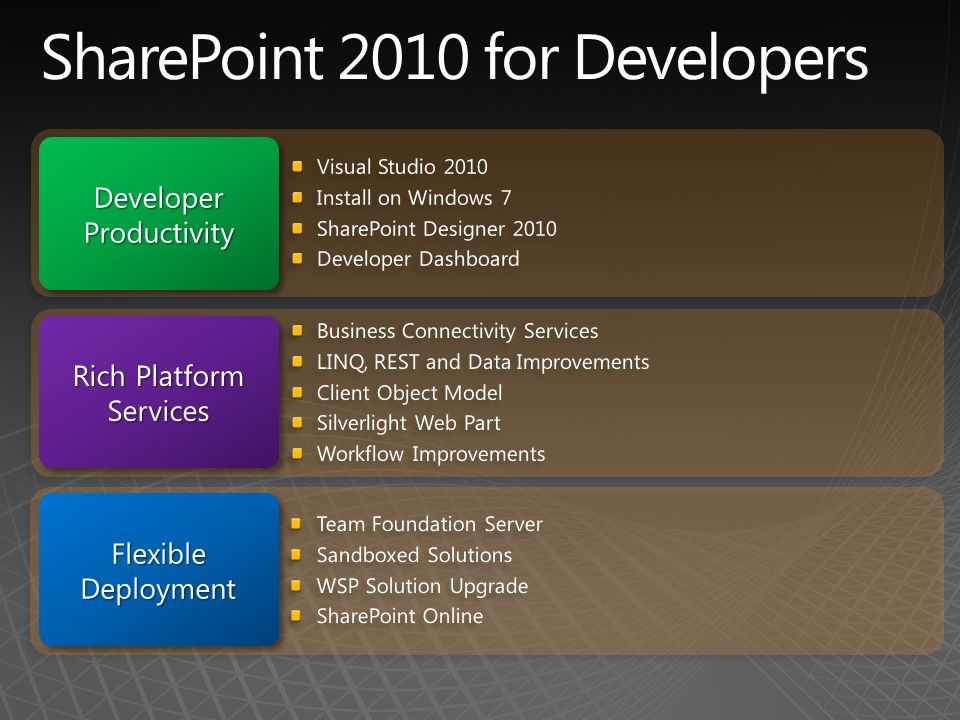Click the Sandboxed Solutions text
This screenshot has height=720, width=960.
tap(414, 555)
